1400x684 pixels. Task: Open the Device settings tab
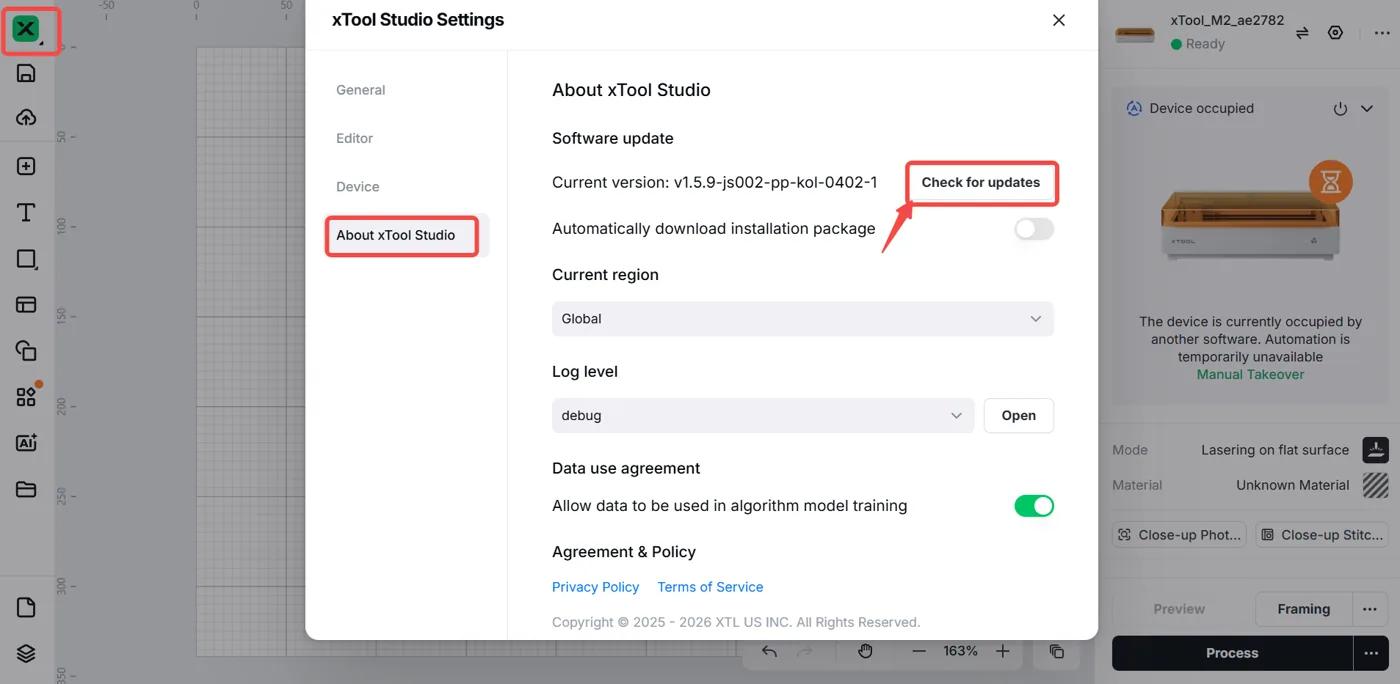click(358, 187)
